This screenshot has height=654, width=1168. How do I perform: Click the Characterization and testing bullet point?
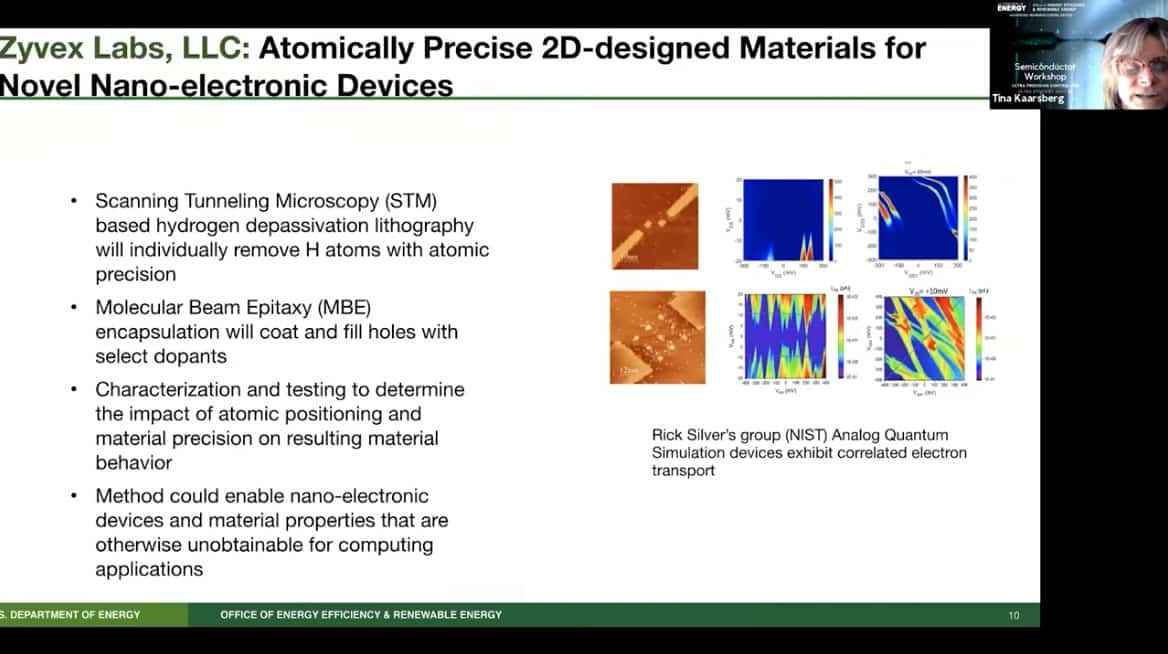[x=280, y=426]
